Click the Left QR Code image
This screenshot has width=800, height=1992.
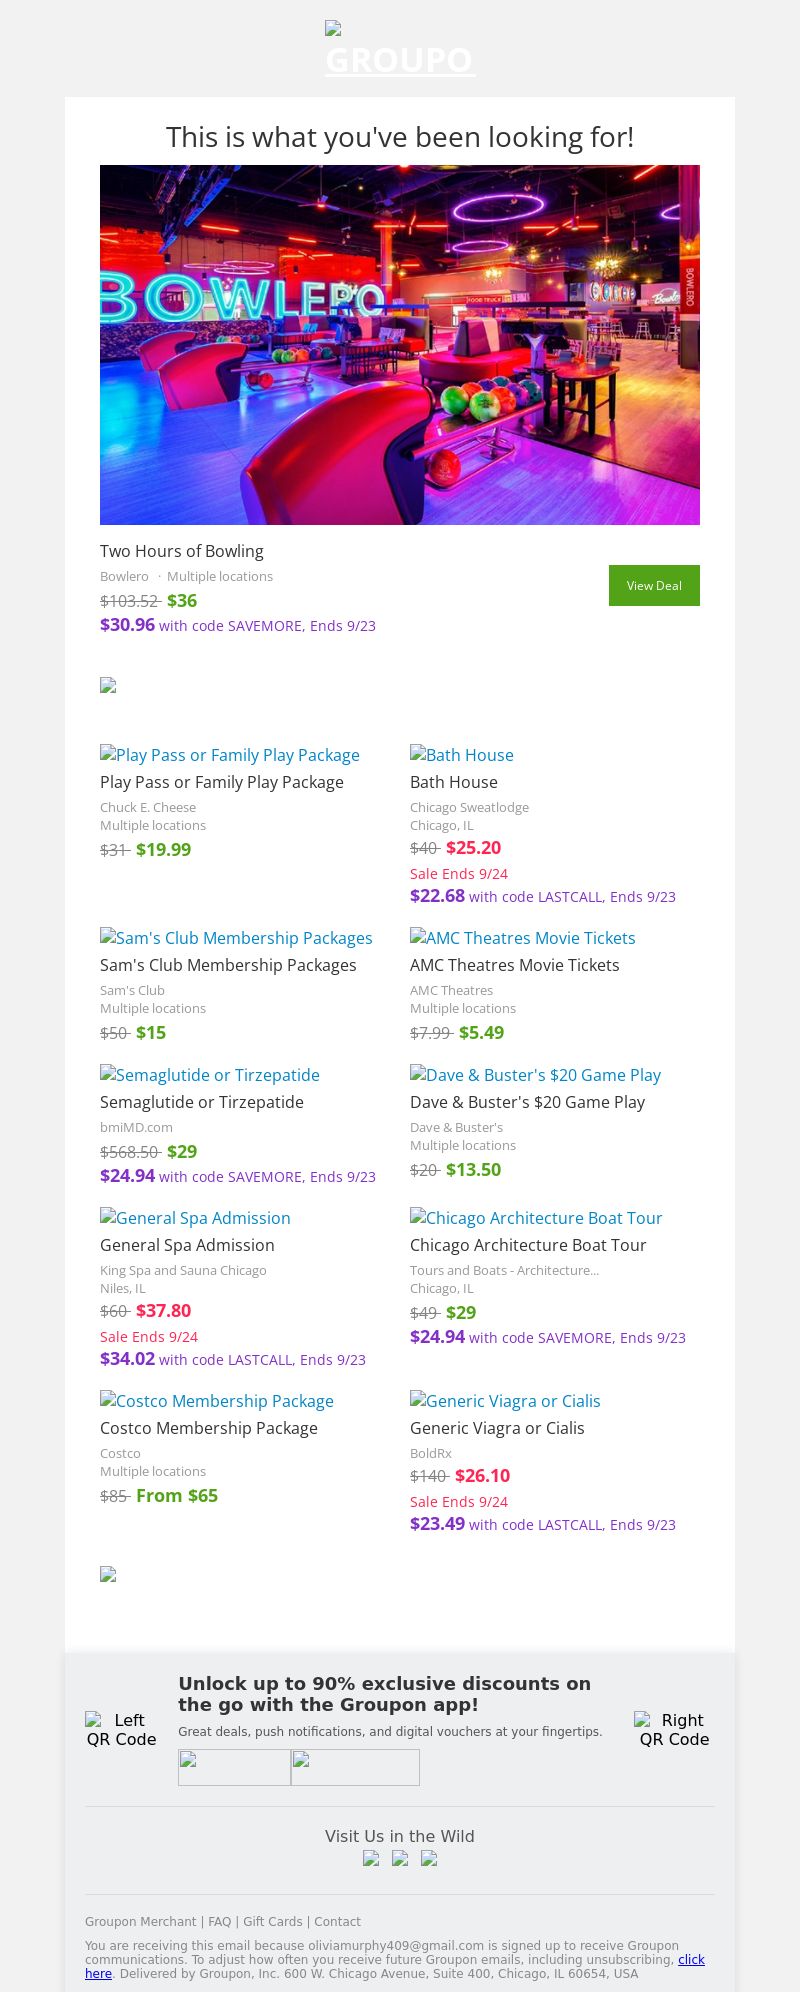(x=121, y=1729)
